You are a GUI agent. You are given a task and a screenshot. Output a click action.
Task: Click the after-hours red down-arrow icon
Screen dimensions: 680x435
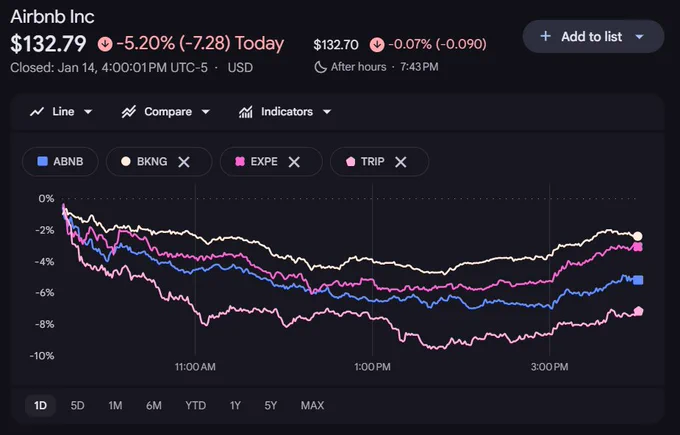(x=377, y=44)
